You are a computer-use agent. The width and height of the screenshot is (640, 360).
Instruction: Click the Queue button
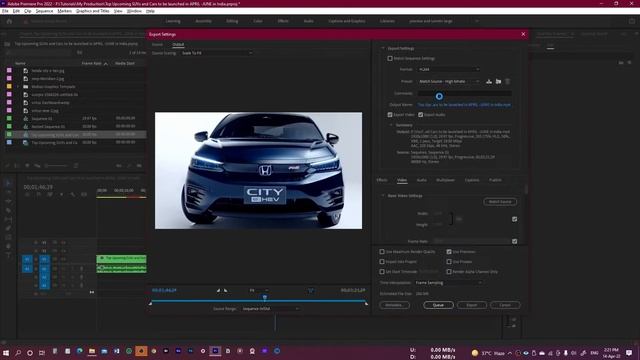(438, 305)
